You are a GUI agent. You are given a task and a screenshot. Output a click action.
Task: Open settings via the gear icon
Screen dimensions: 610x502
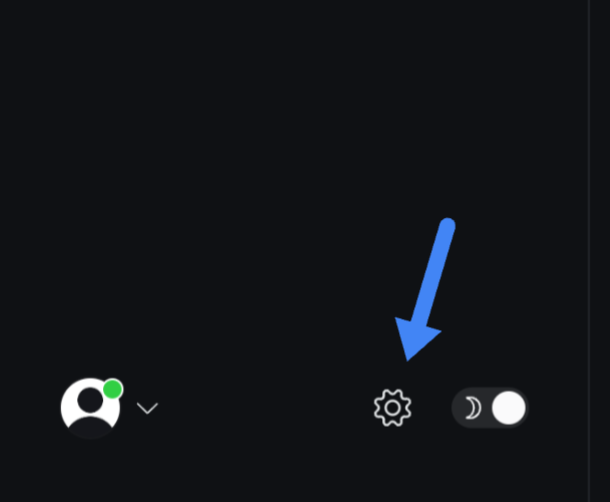pyautogui.click(x=393, y=408)
